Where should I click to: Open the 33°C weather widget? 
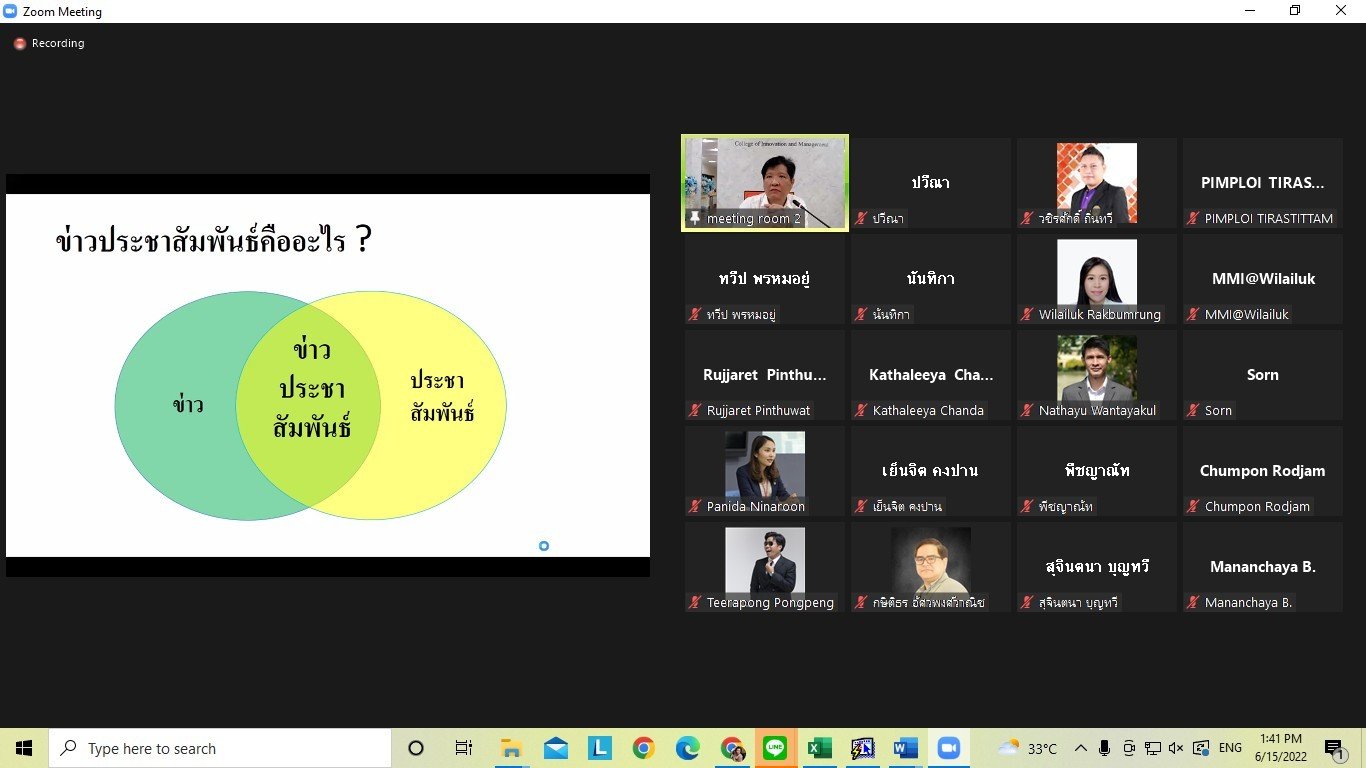click(x=1028, y=748)
